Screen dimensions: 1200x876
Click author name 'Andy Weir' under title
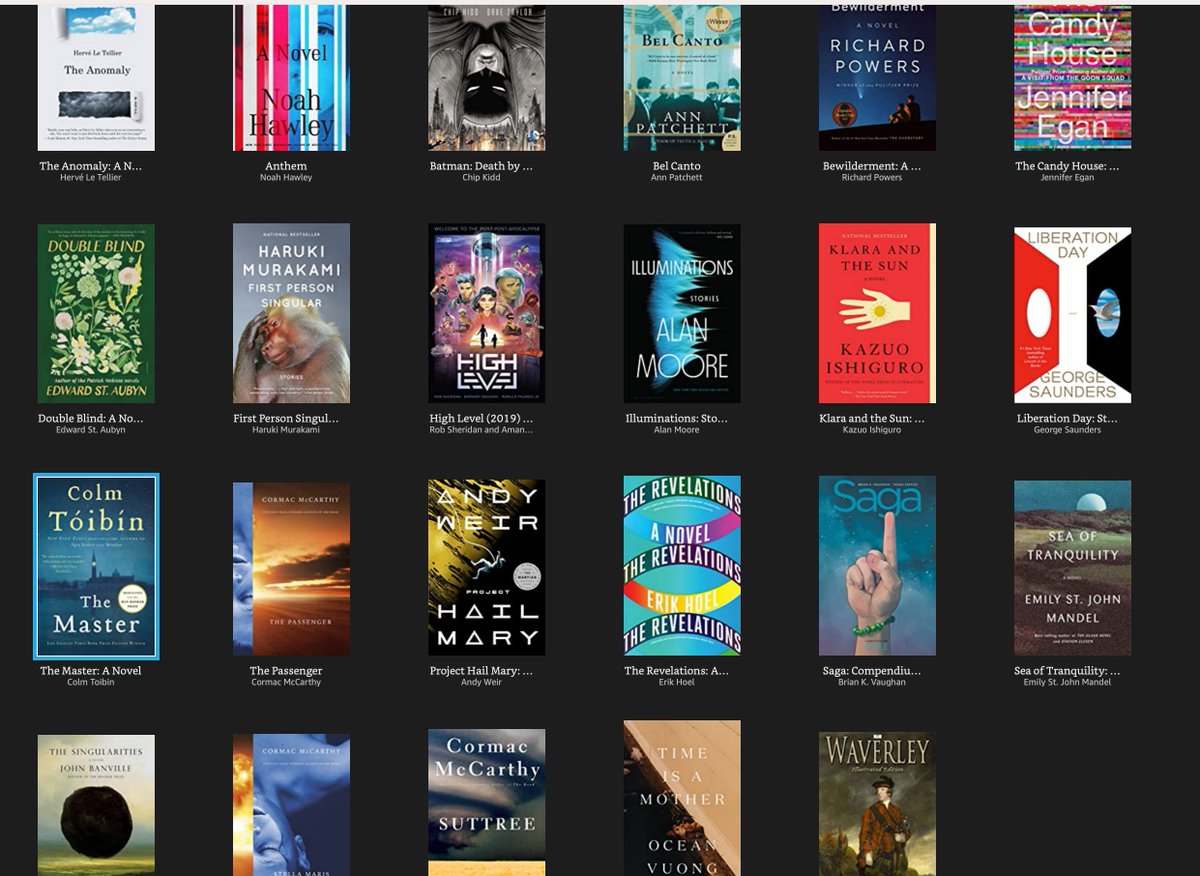click(481, 682)
